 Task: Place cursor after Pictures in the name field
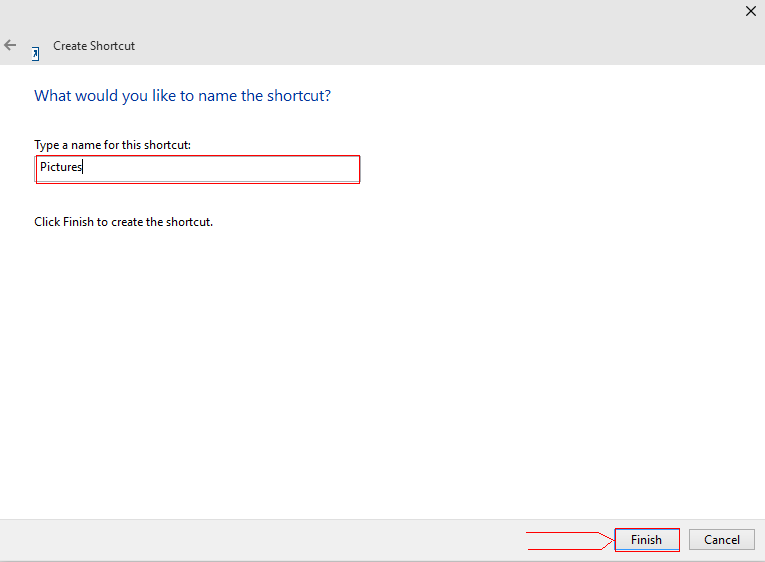tap(84, 168)
